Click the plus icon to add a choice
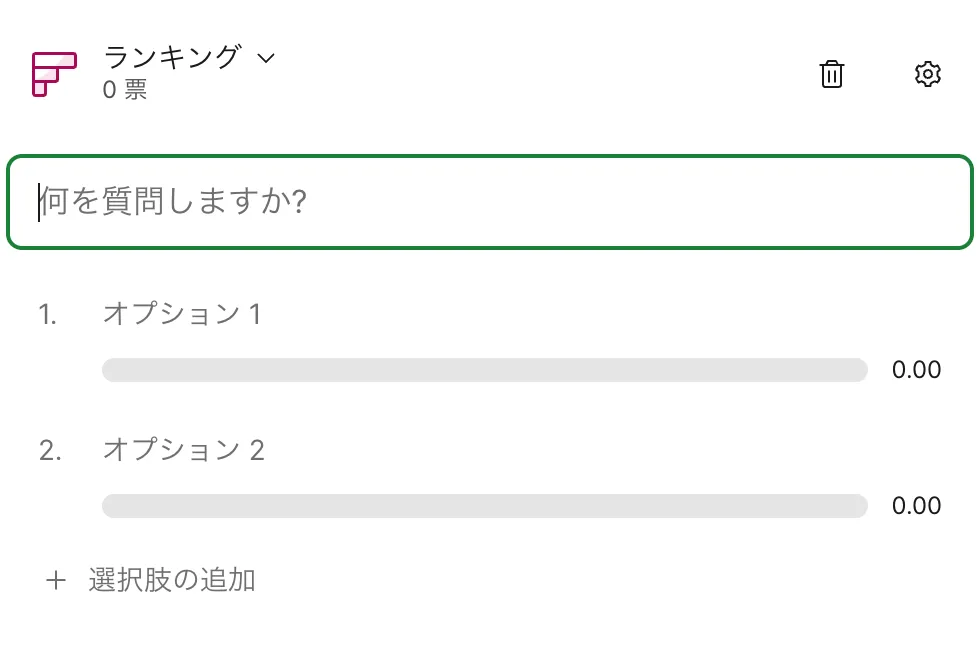Viewport: 980px width, 672px height. point(56,580)
